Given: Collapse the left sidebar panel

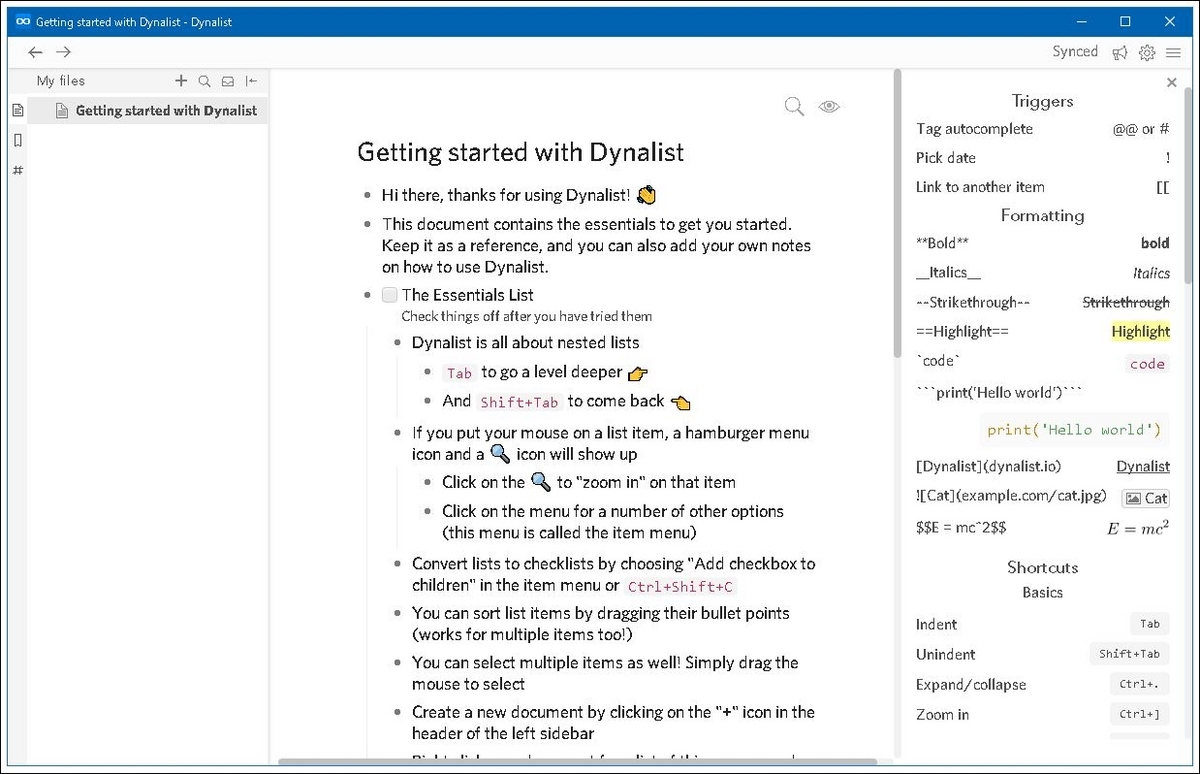Looking at the screenshot, I should click(x=252, y=81).
